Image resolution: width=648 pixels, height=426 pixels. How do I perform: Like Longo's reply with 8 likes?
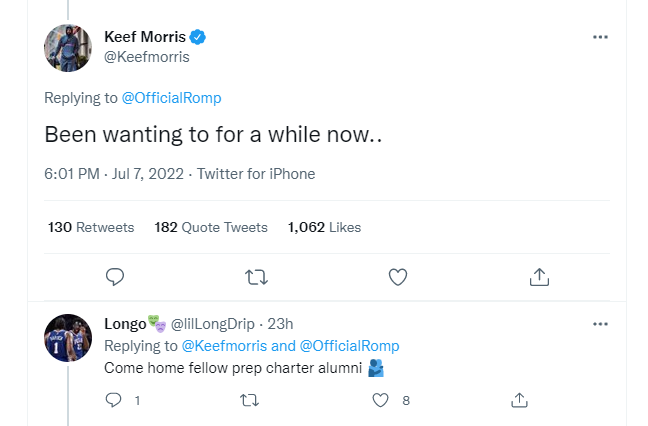click(381, 400)
